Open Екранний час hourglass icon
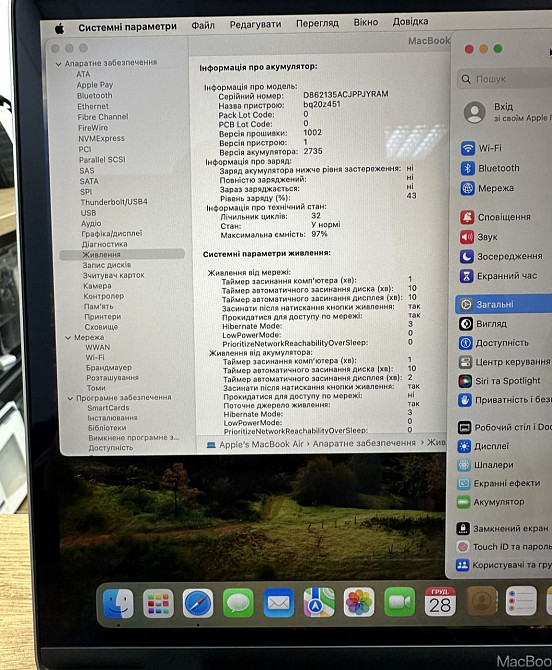Screen dimensions: 552x670 466,276
